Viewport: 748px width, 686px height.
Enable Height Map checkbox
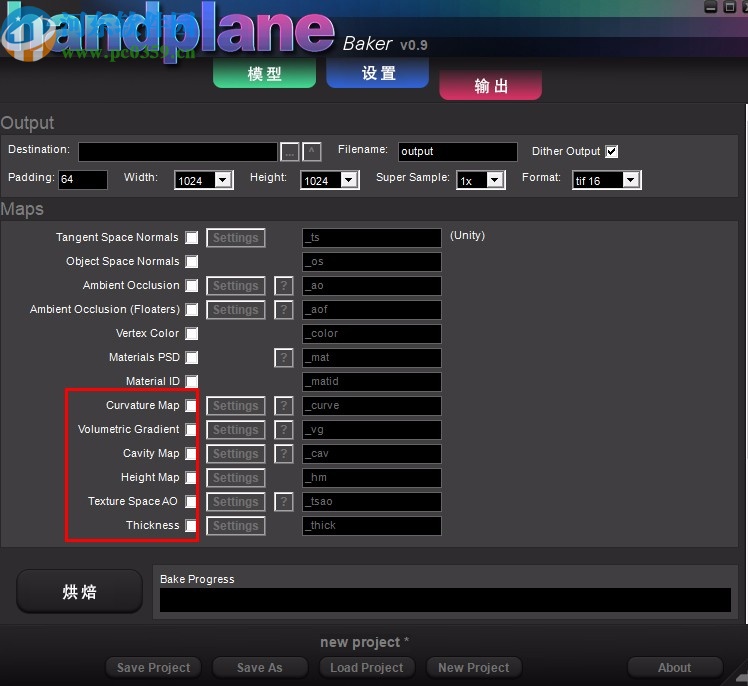point(191,477)
